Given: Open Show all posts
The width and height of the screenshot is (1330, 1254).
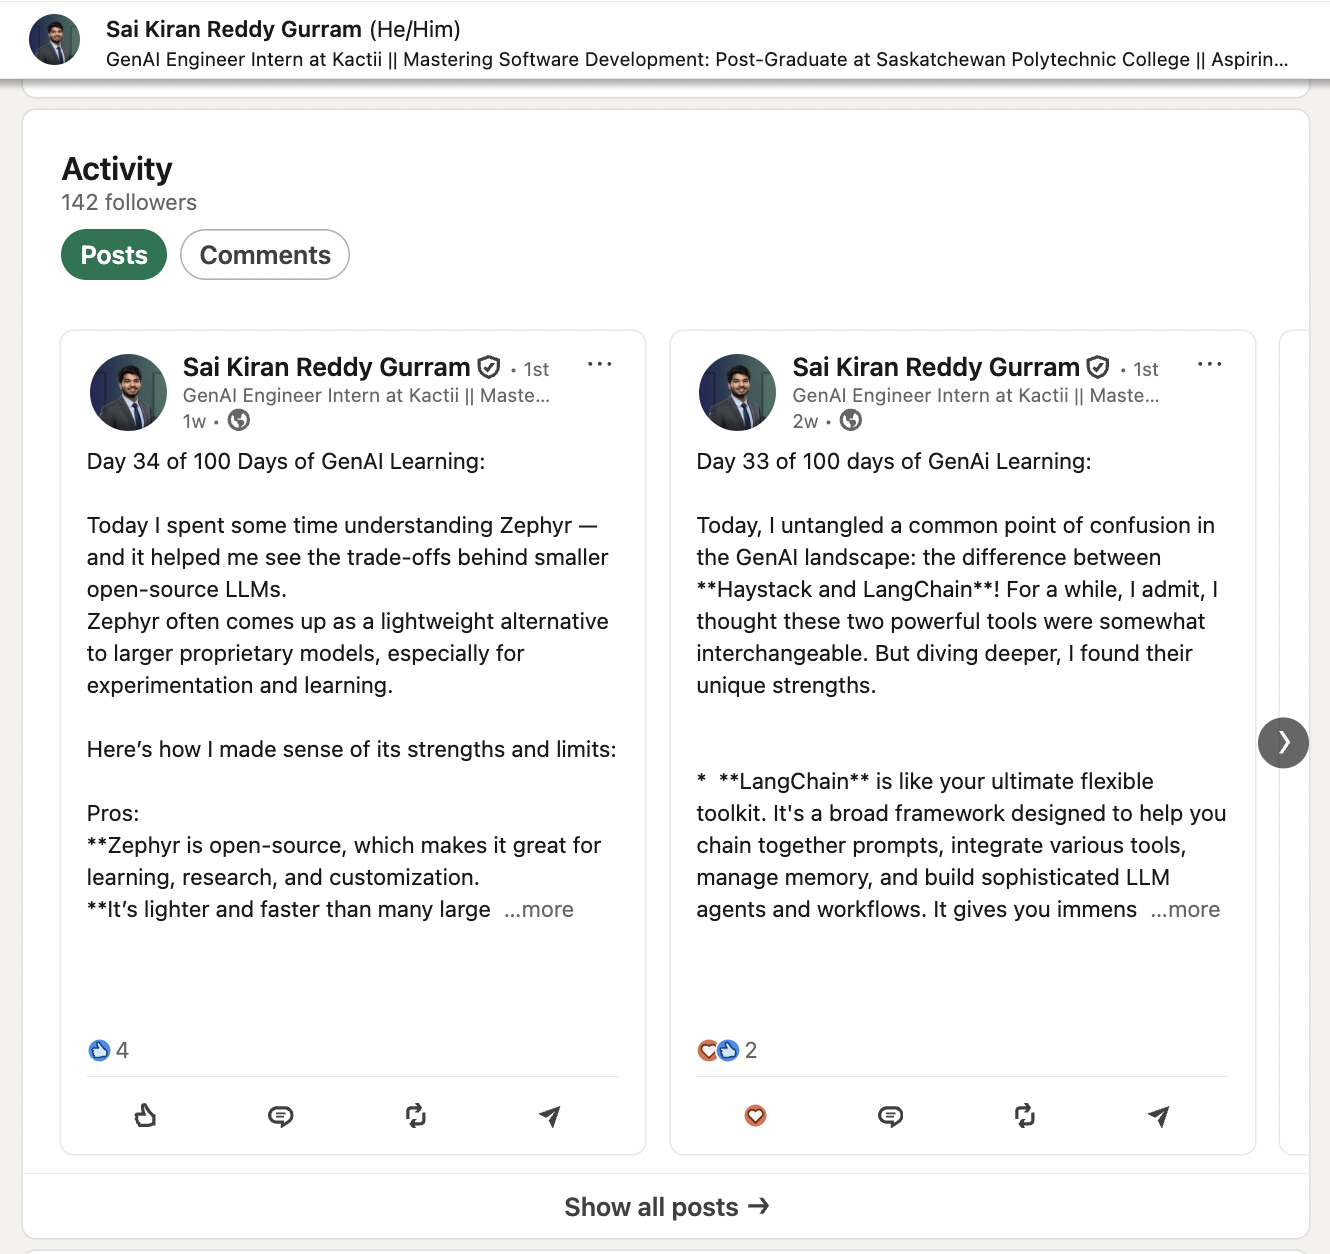Looking at the screenshot, I should coord(667,1206).
